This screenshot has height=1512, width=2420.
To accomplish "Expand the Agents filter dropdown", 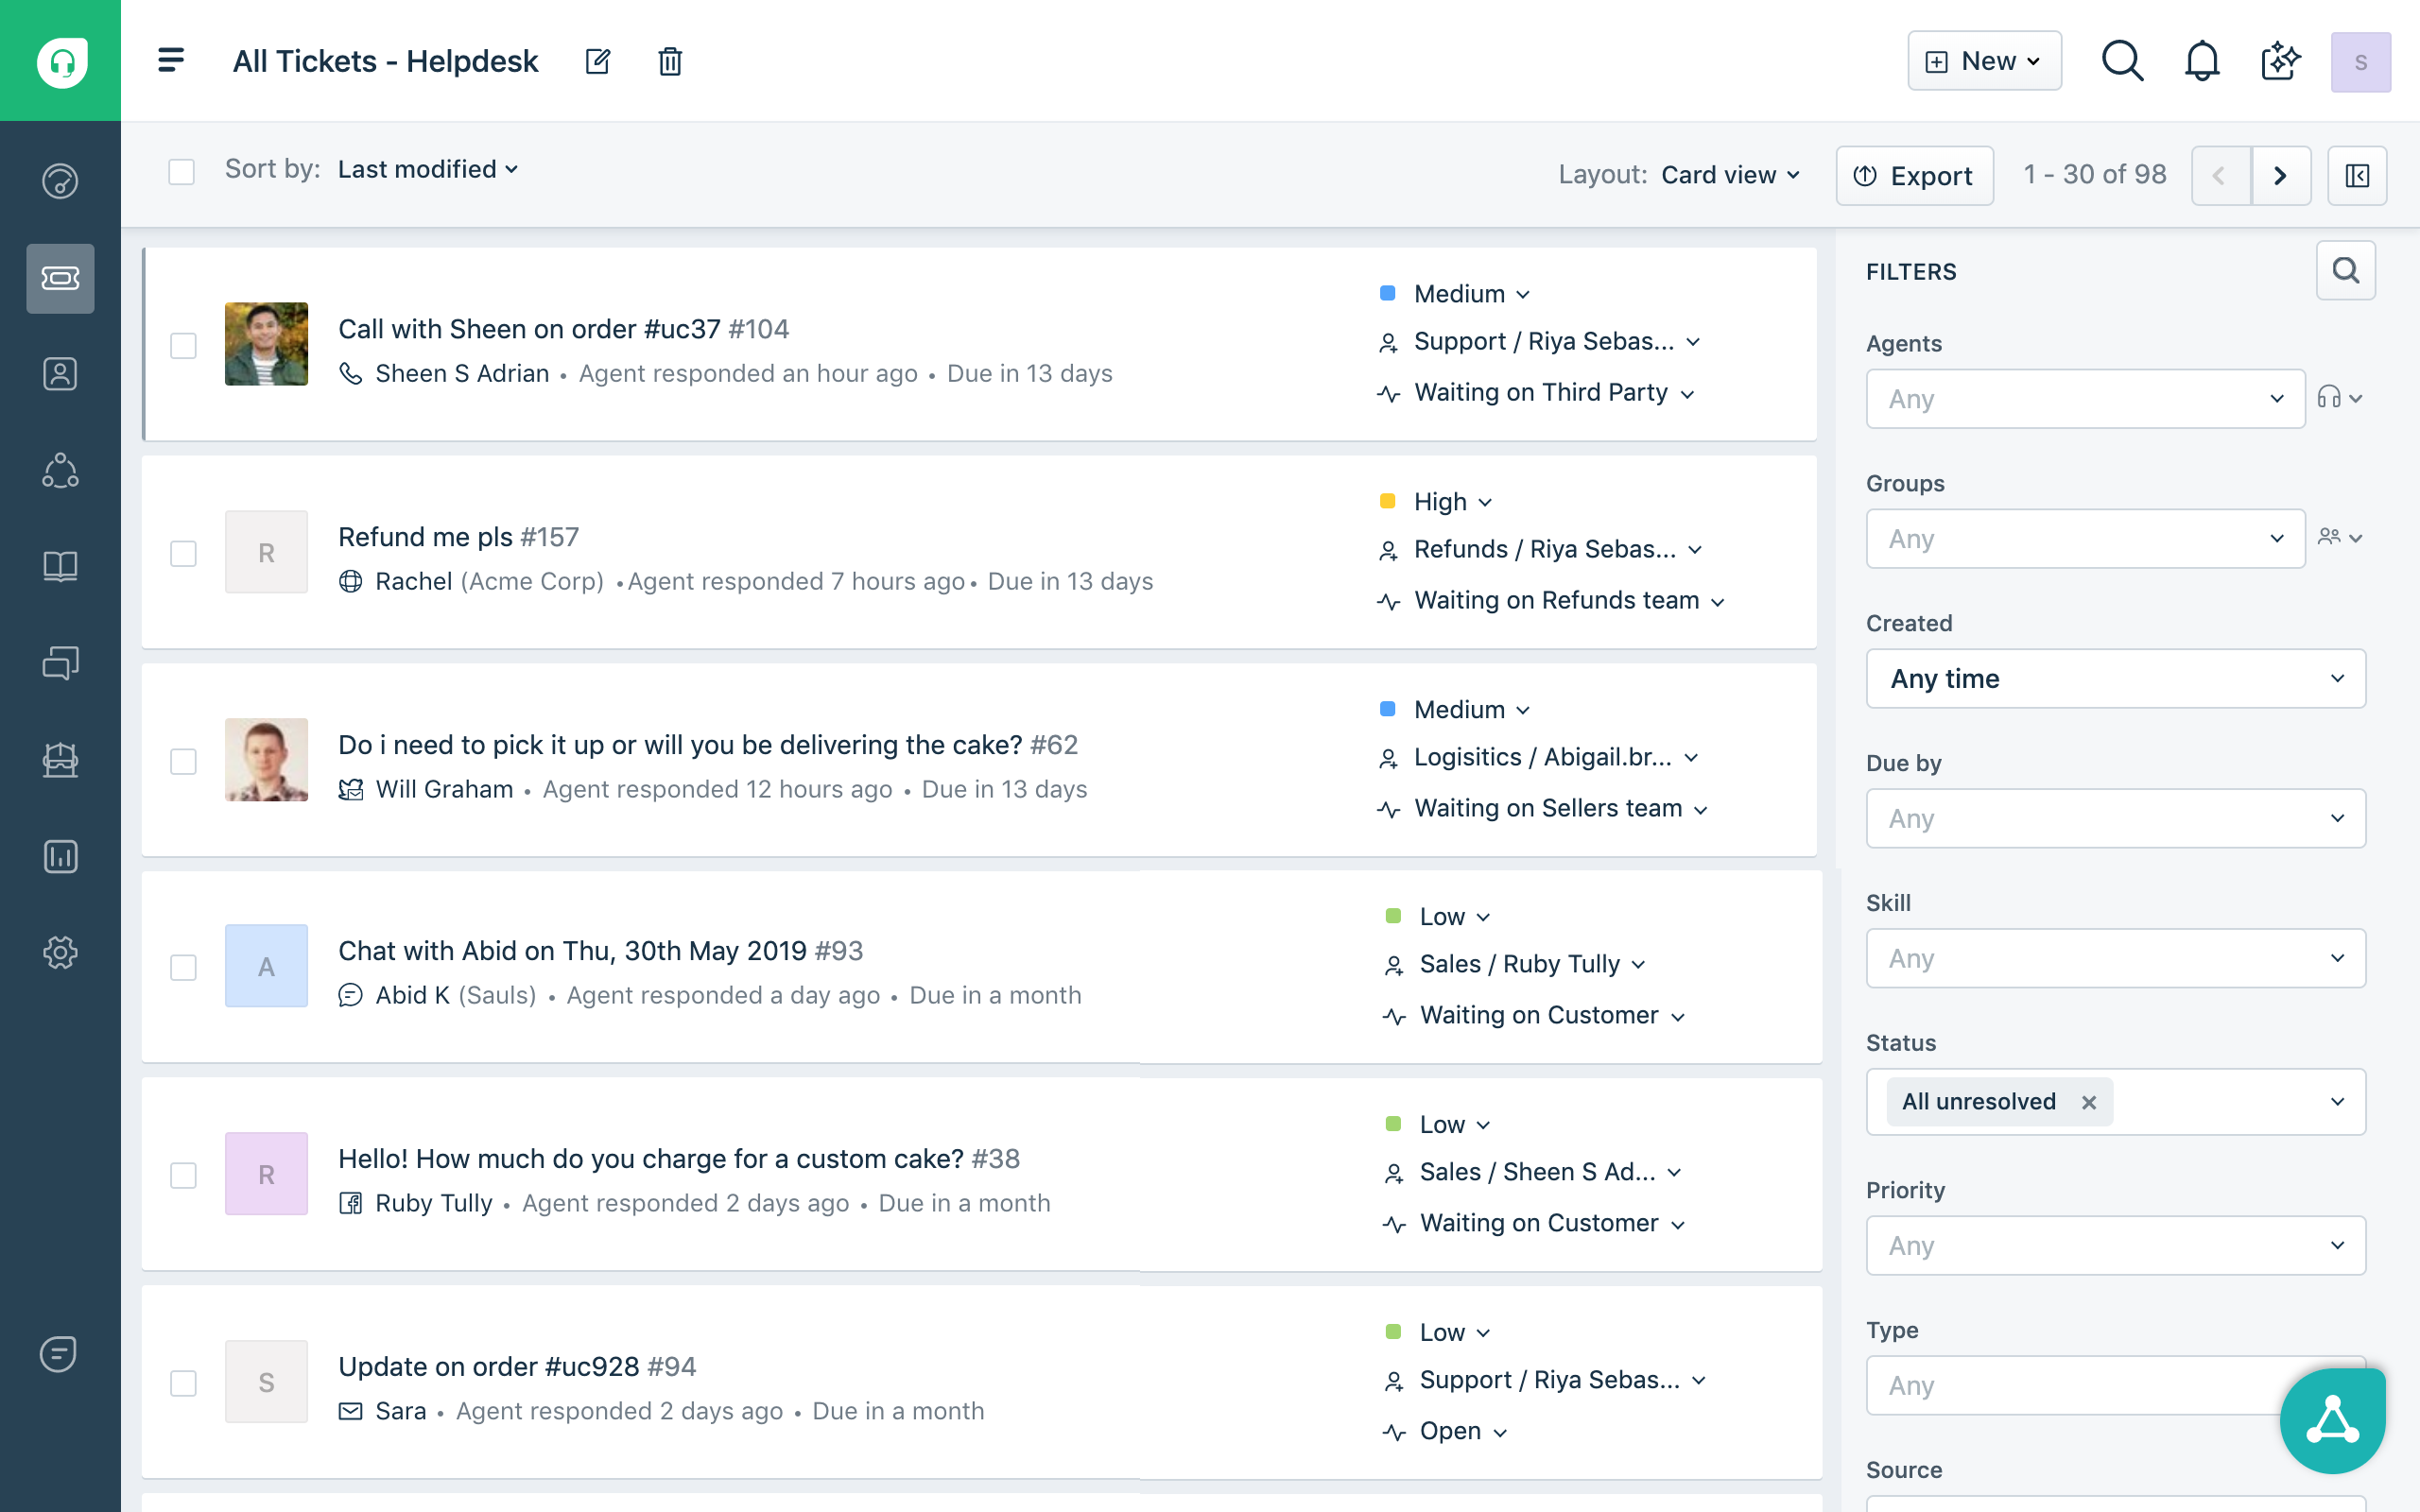I will (x=2085, y=397).
